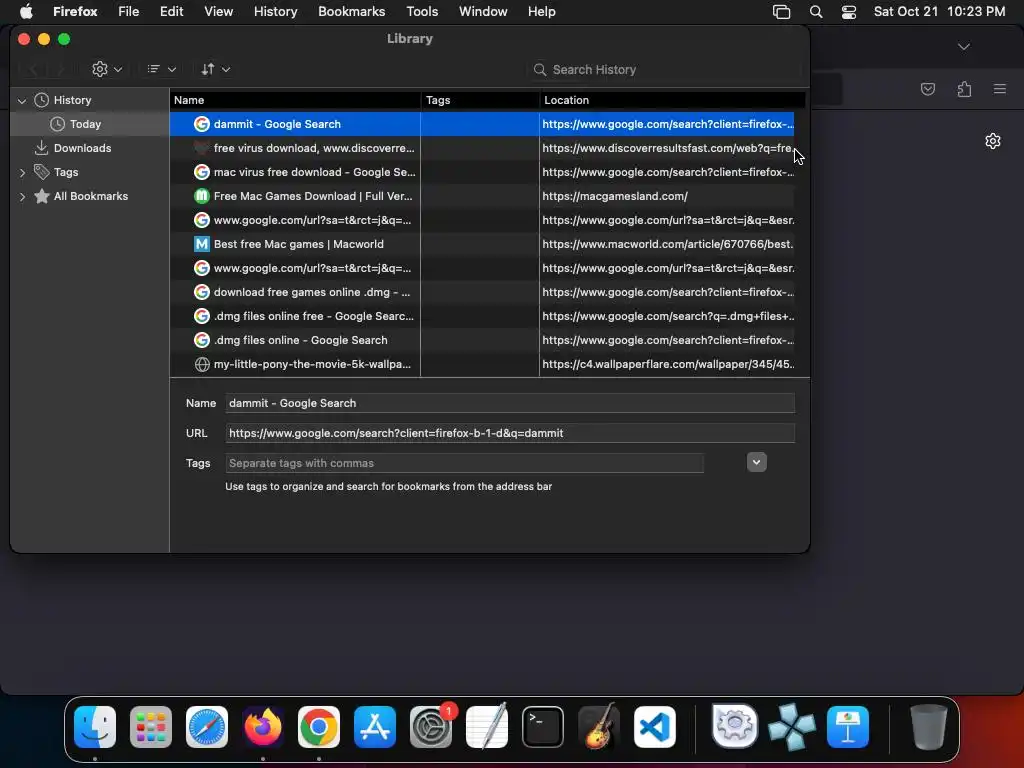Open Keynote from the Dock
This screenshot has width=1024, height=768.
848,727
